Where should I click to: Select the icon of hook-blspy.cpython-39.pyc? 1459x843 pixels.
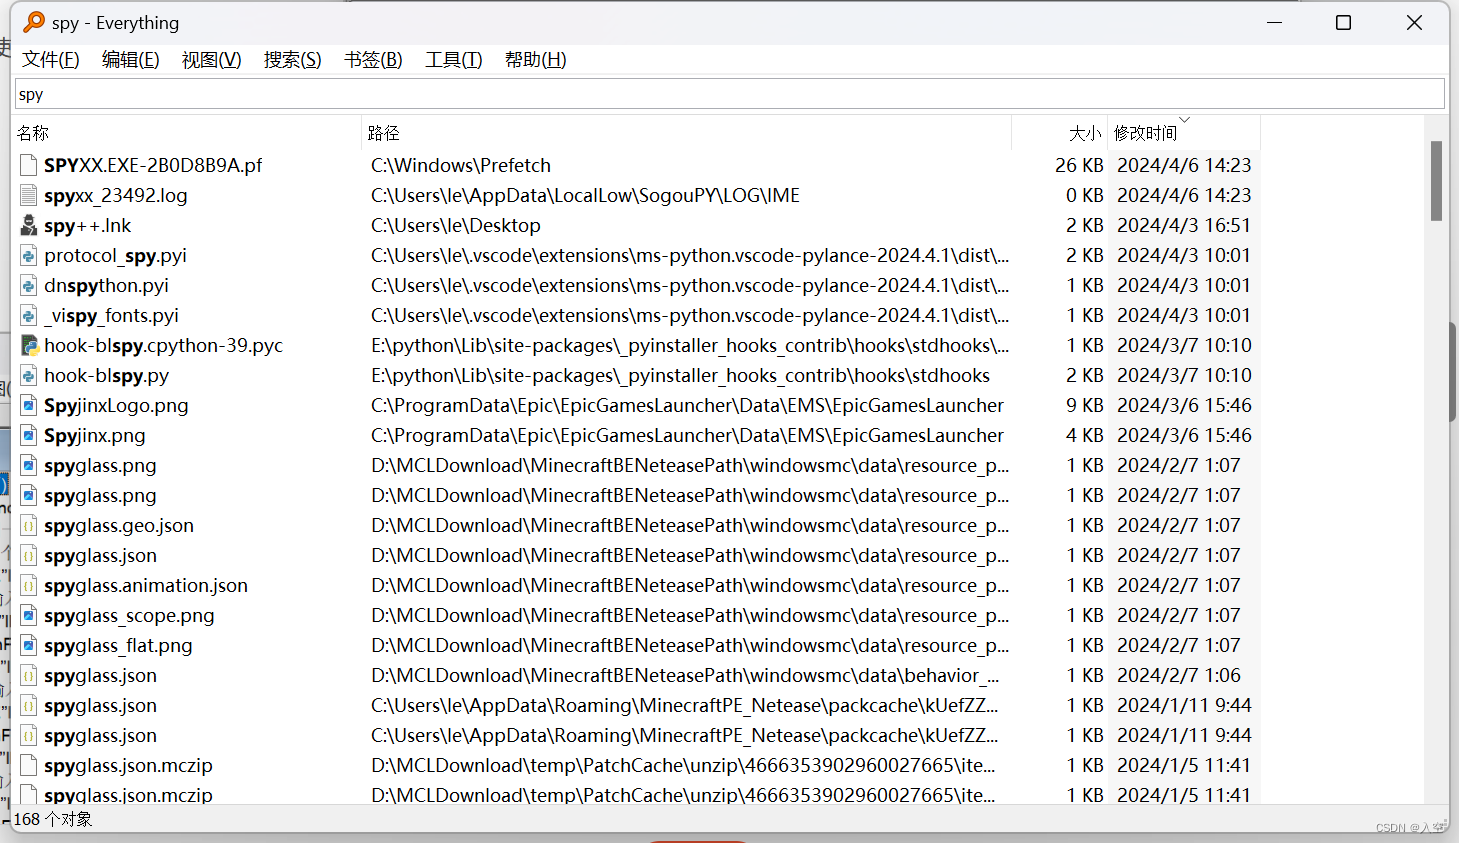(x=29, y=345)
